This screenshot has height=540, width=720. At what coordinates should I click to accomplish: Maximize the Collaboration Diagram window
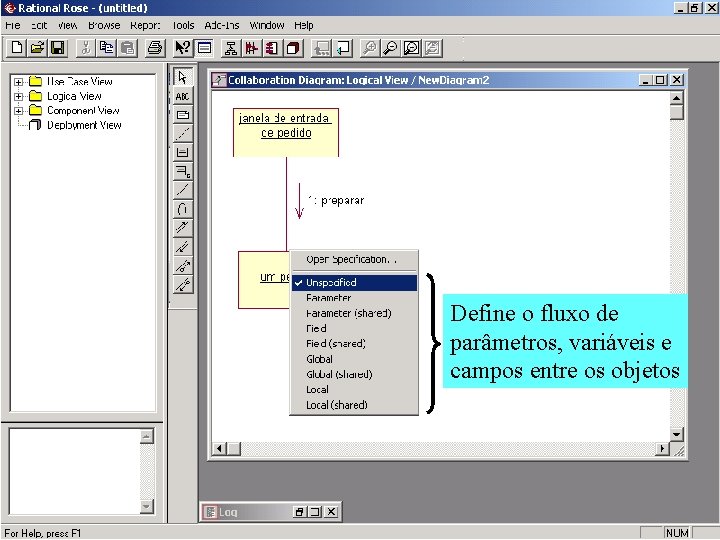tap(660, 80)
